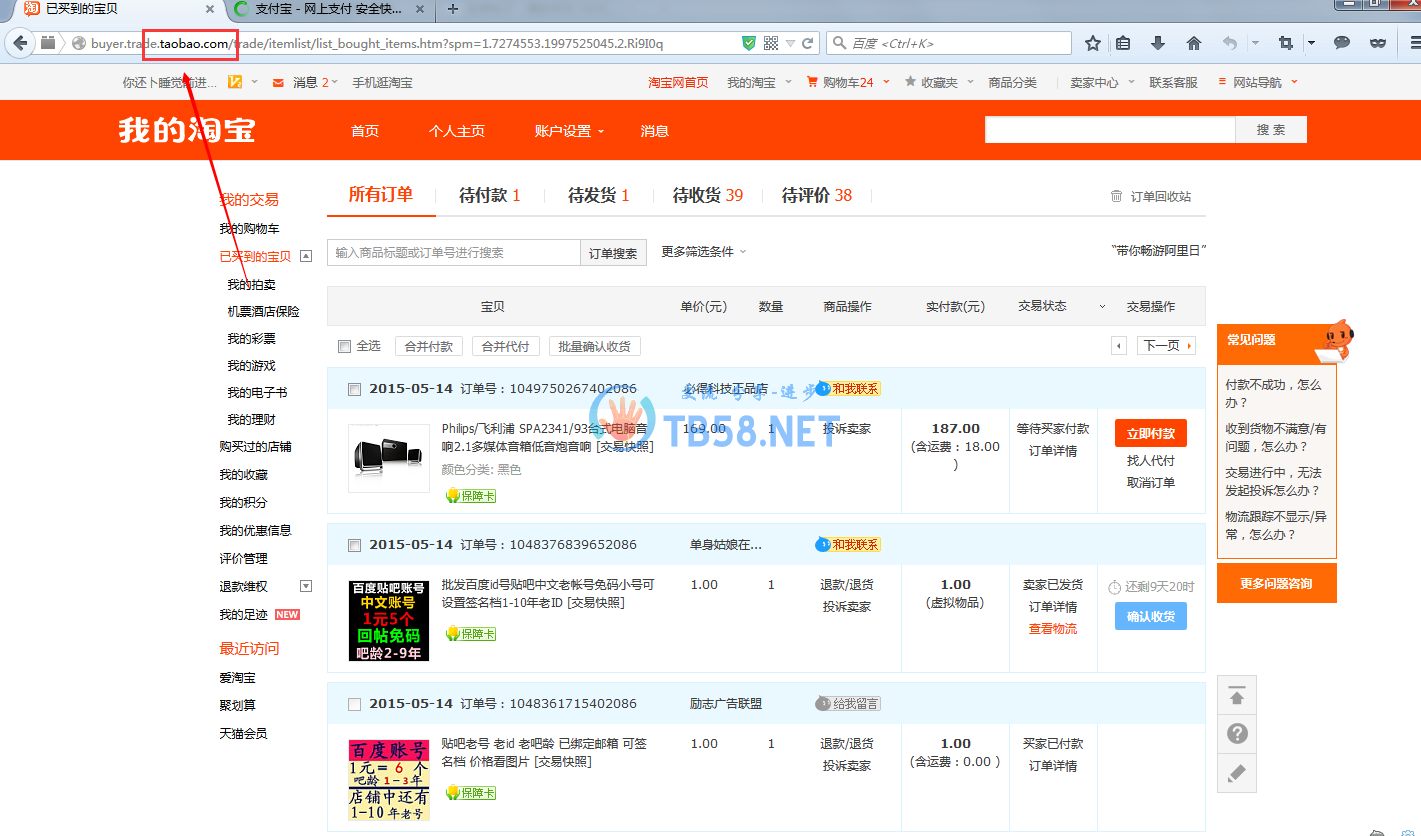Viewport: 1421px width, 836px height.
Task: Click the search box in the orange header
Action: pyautogui.click(x=1110, y=130)
